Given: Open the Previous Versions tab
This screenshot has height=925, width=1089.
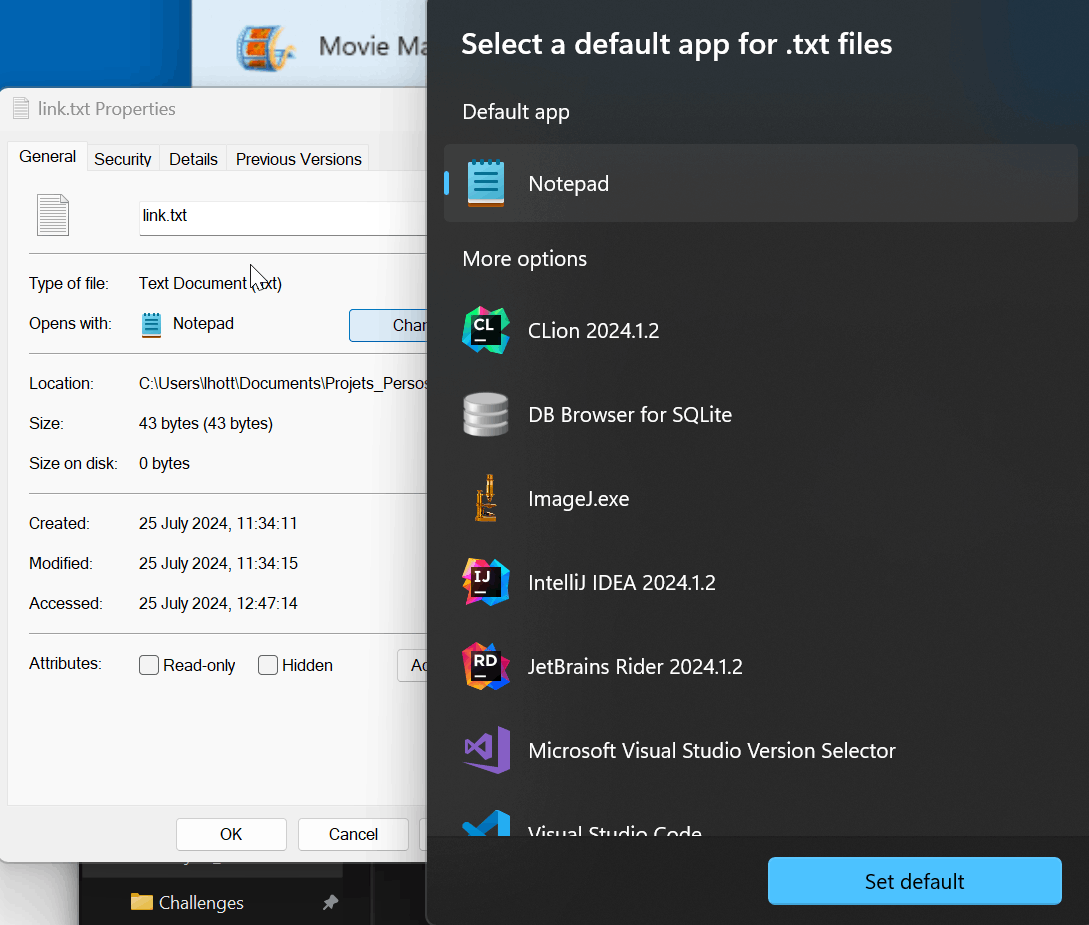Looking at the screenshot, I should (x=299, y=159).
